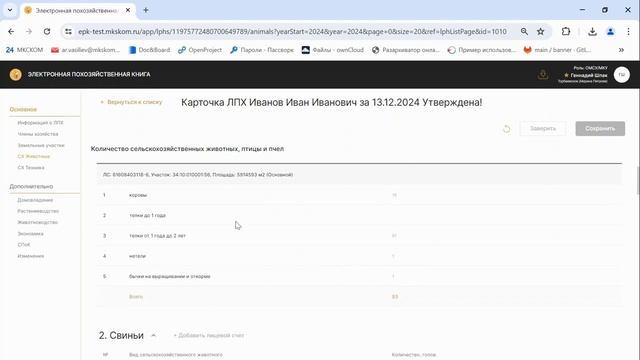Open Домовладение in sidebar

point(35,200)
